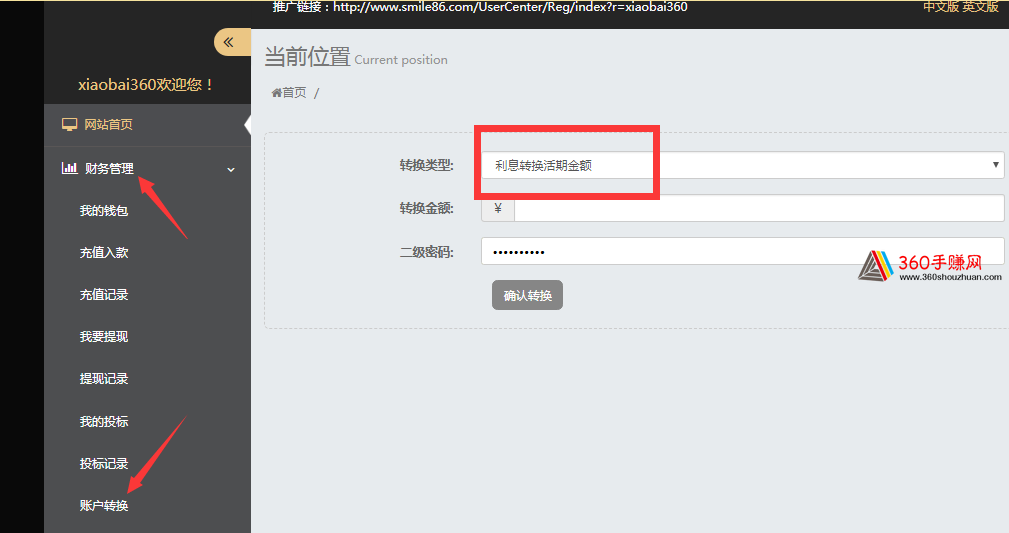
Task: Click the 确认转换 button
Action: click(528, 295)
